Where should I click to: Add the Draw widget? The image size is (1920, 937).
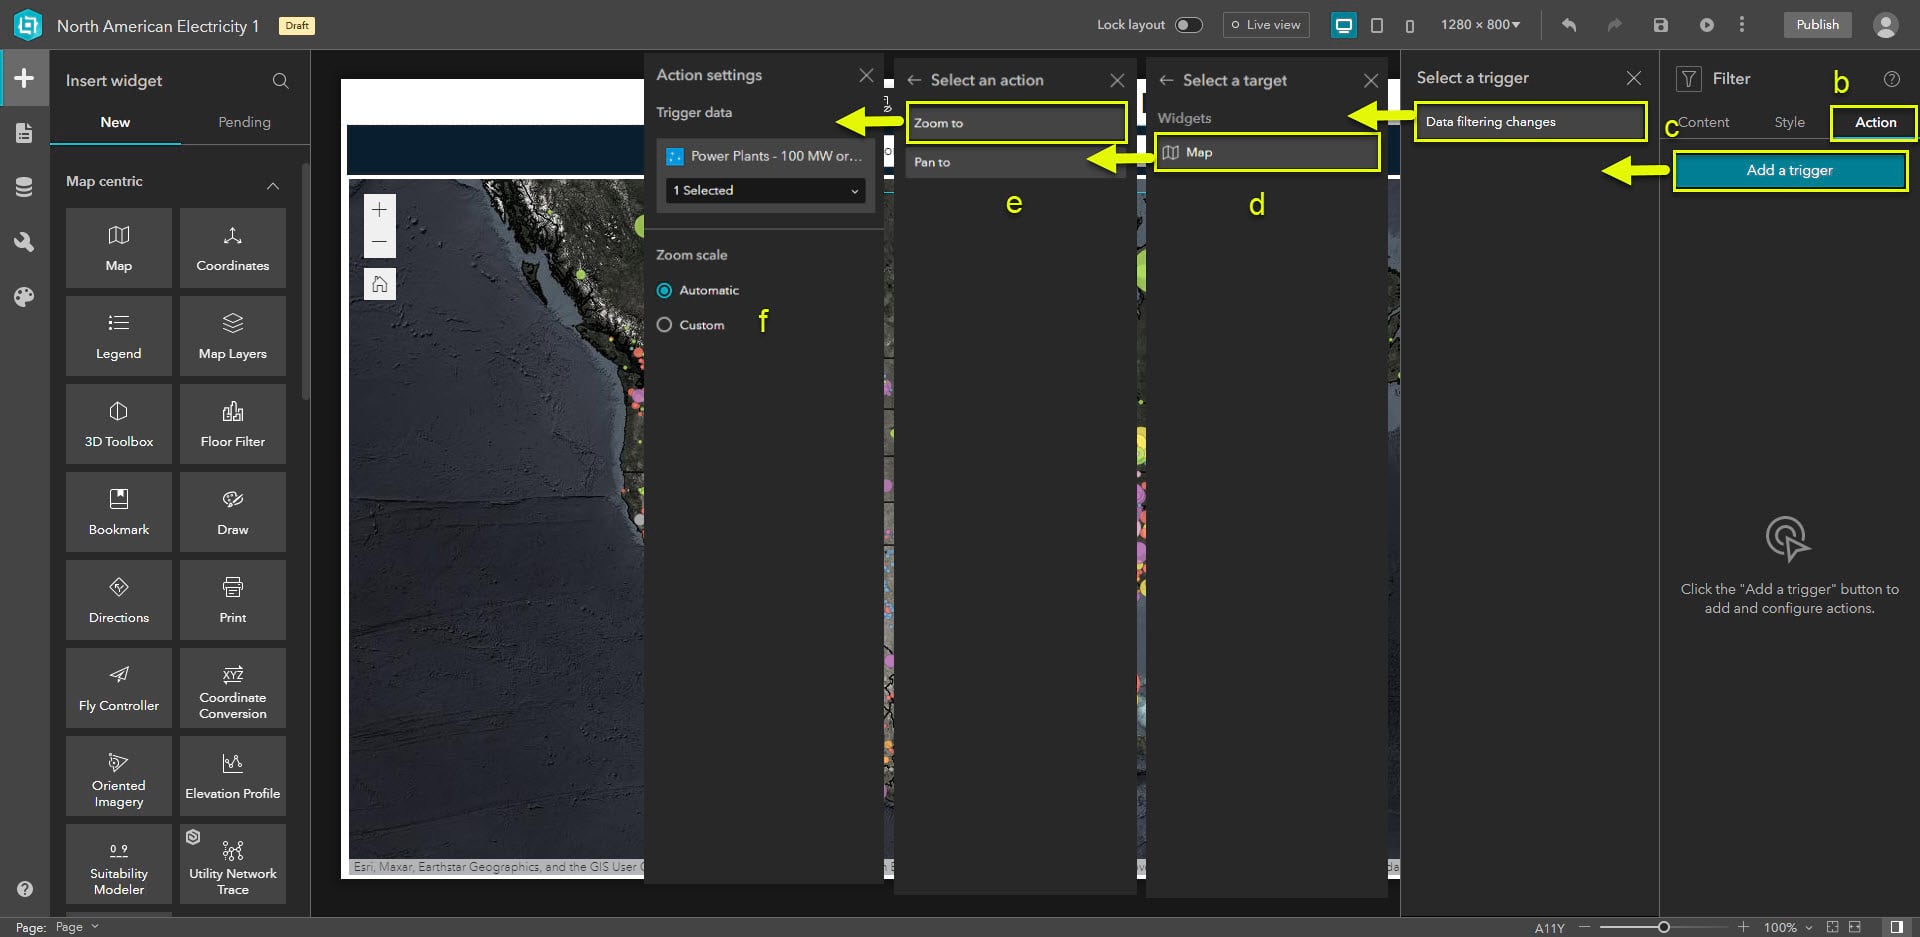pyautogui.click(x=232, y=511)
